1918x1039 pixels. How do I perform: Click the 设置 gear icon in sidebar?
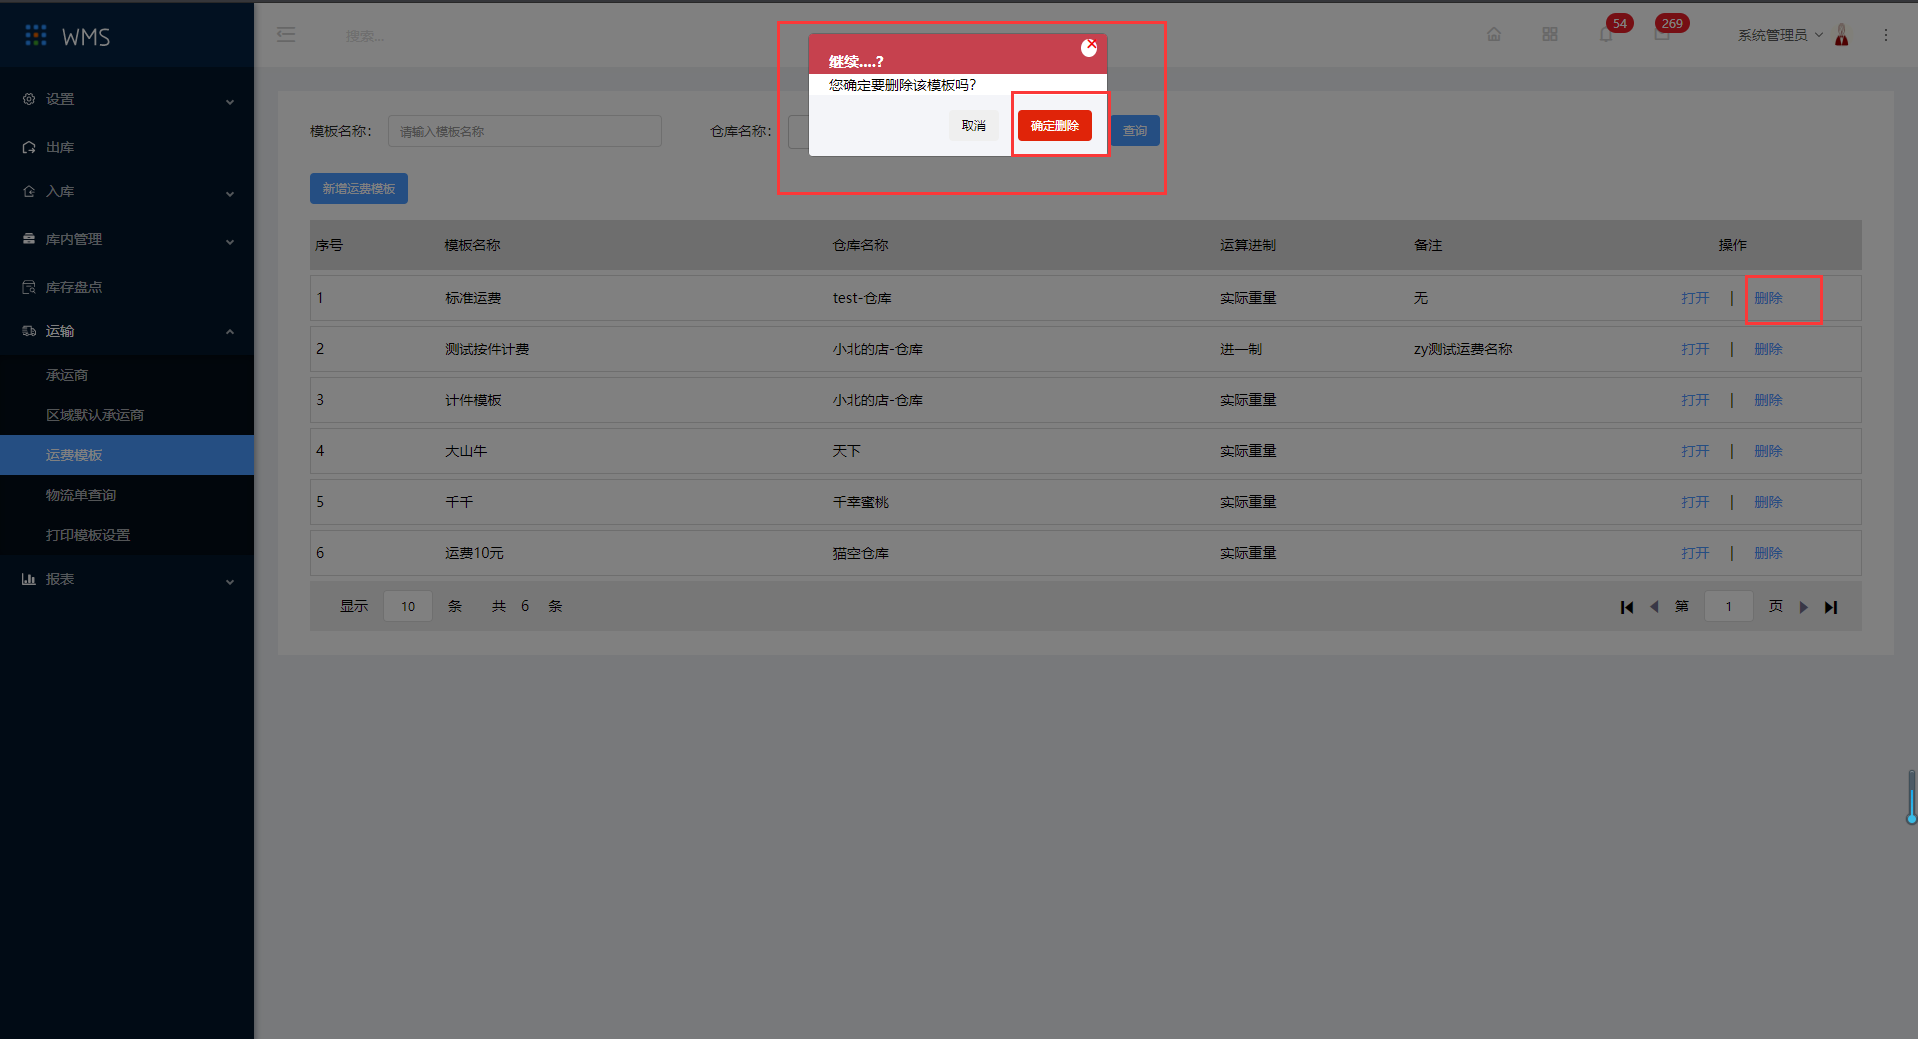click(29, 99)
